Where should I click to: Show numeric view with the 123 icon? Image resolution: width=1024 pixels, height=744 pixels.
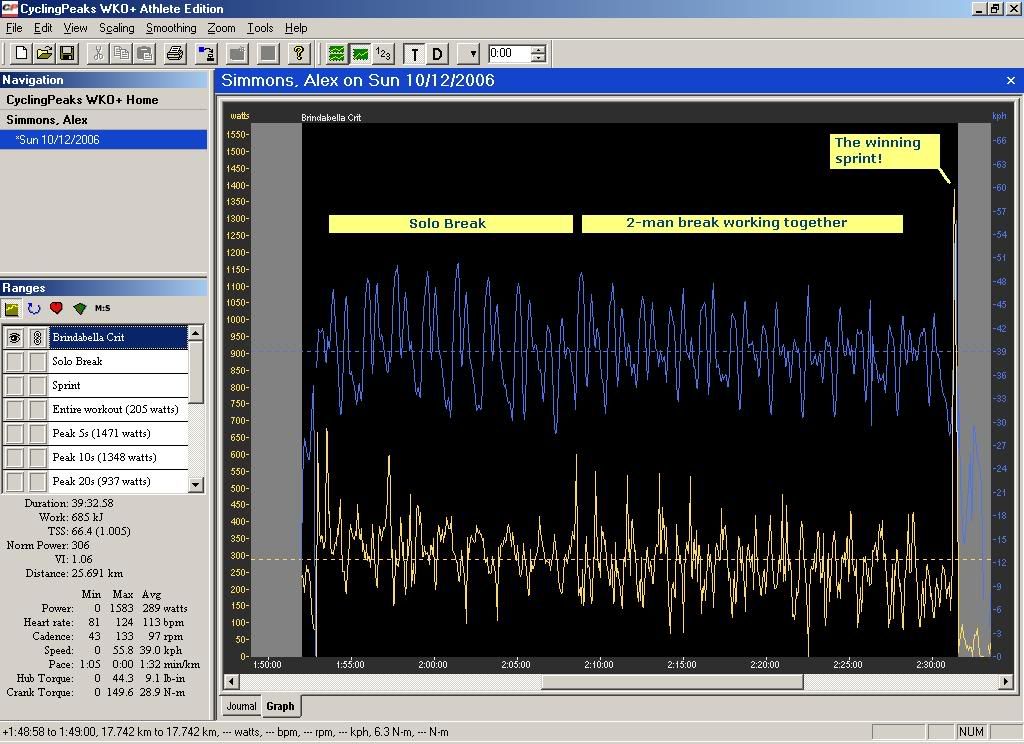383,54
